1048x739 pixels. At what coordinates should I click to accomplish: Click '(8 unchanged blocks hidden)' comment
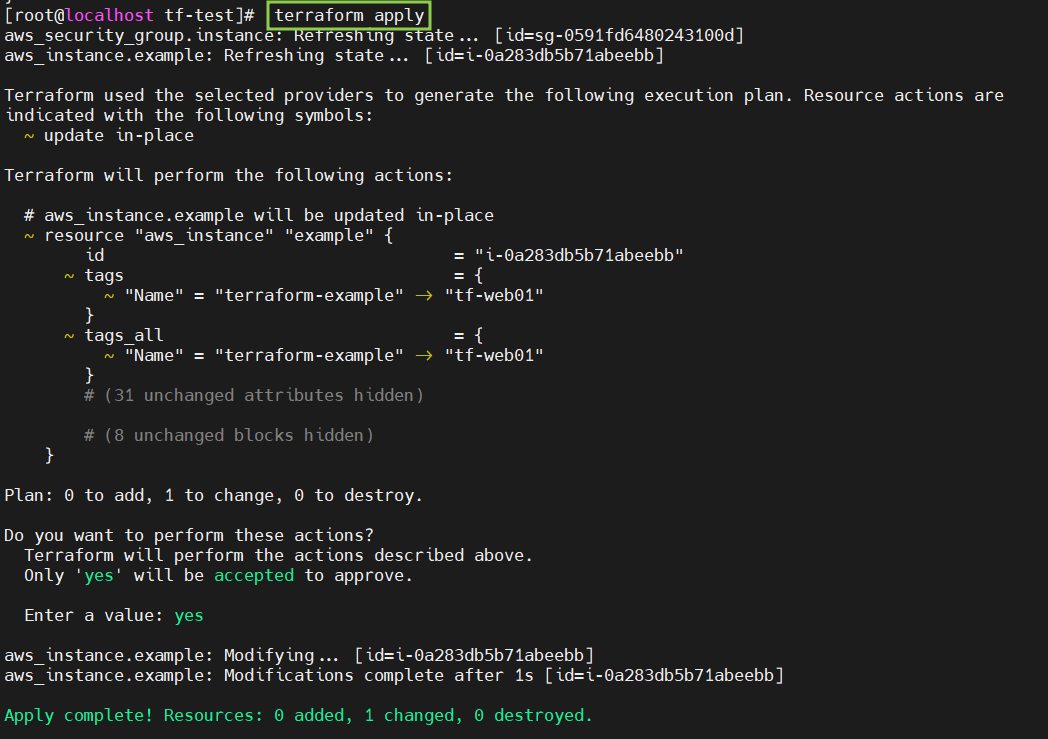pos(229,436)
